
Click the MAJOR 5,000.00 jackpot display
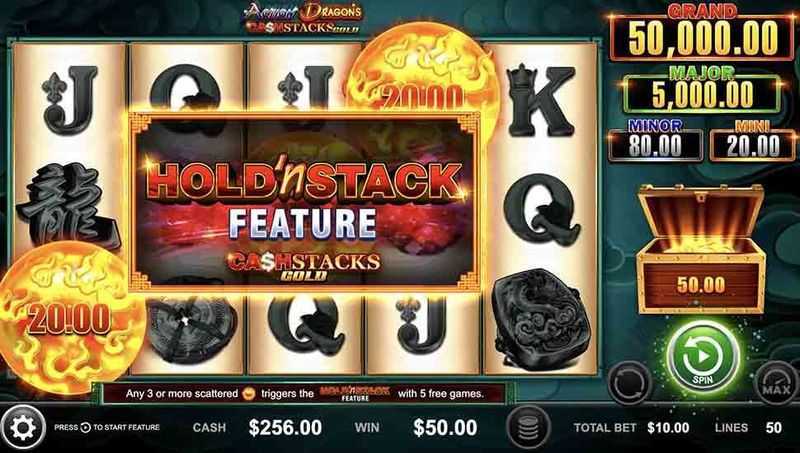[x=702, y=89]
